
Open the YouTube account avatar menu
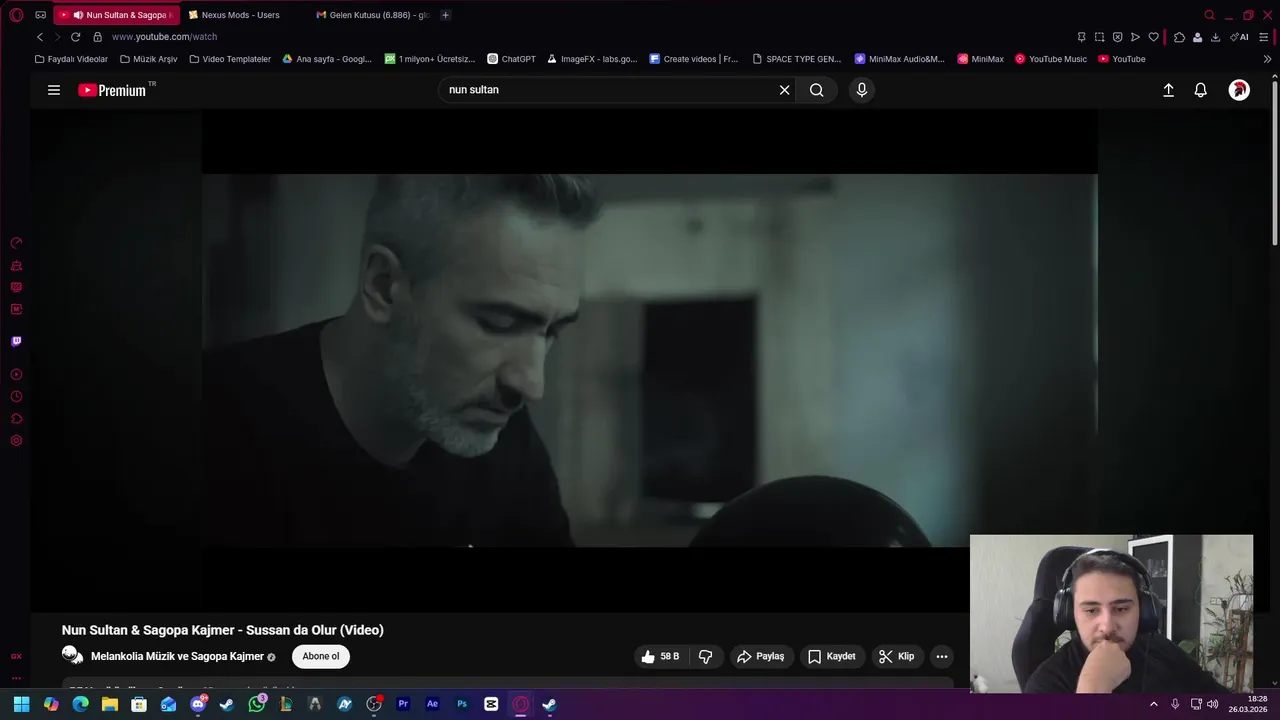1239,90
